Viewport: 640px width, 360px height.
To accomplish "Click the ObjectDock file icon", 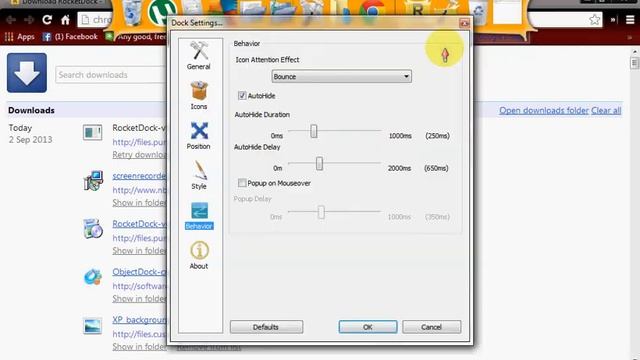I will pos(93,277).
